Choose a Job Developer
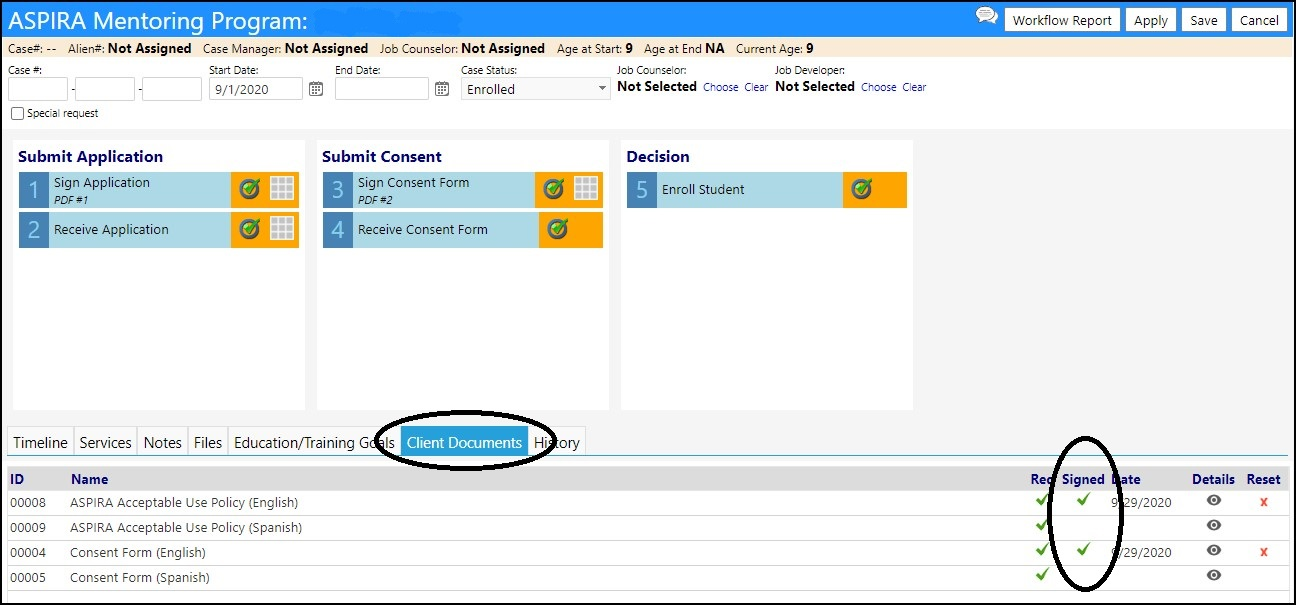This screenshot has width=1296, height=605. coord(878,87)
